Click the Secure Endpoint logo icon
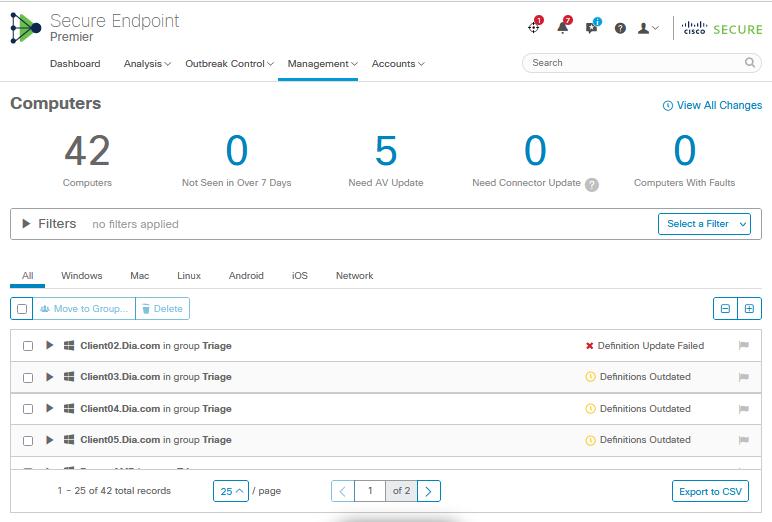772x522 pixels. tap(26, 28)
